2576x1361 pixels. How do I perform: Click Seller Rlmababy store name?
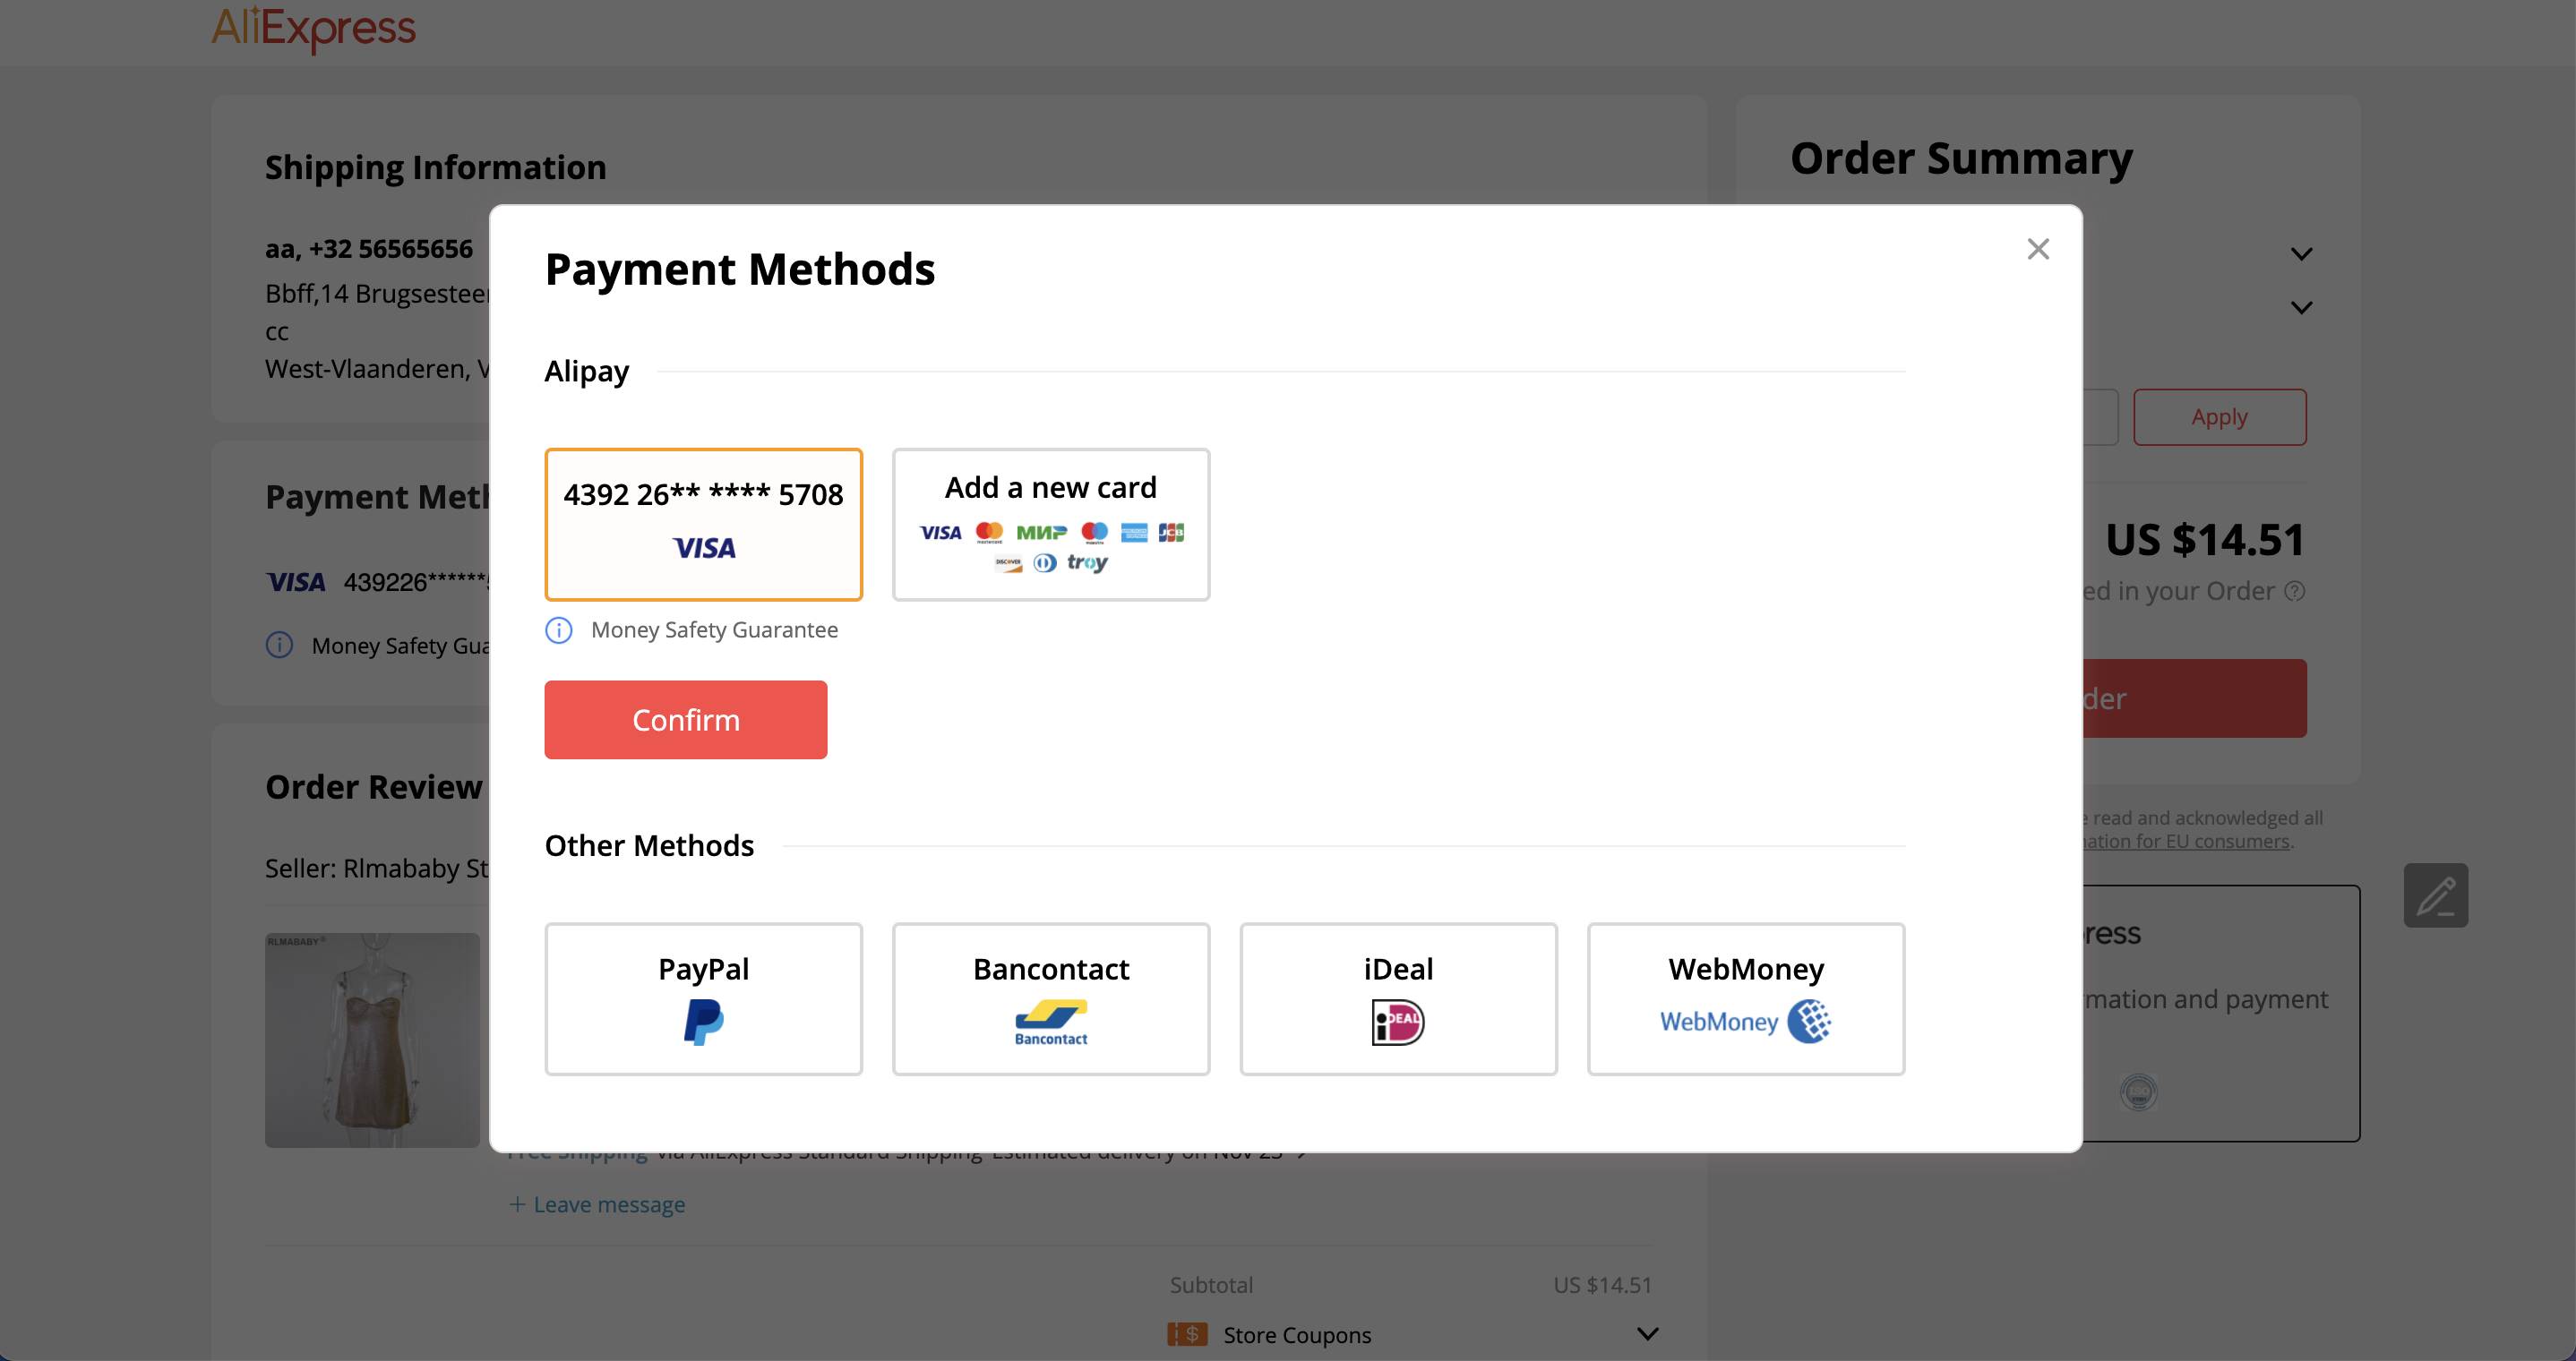pyautogui.click(x=377, y=868)
